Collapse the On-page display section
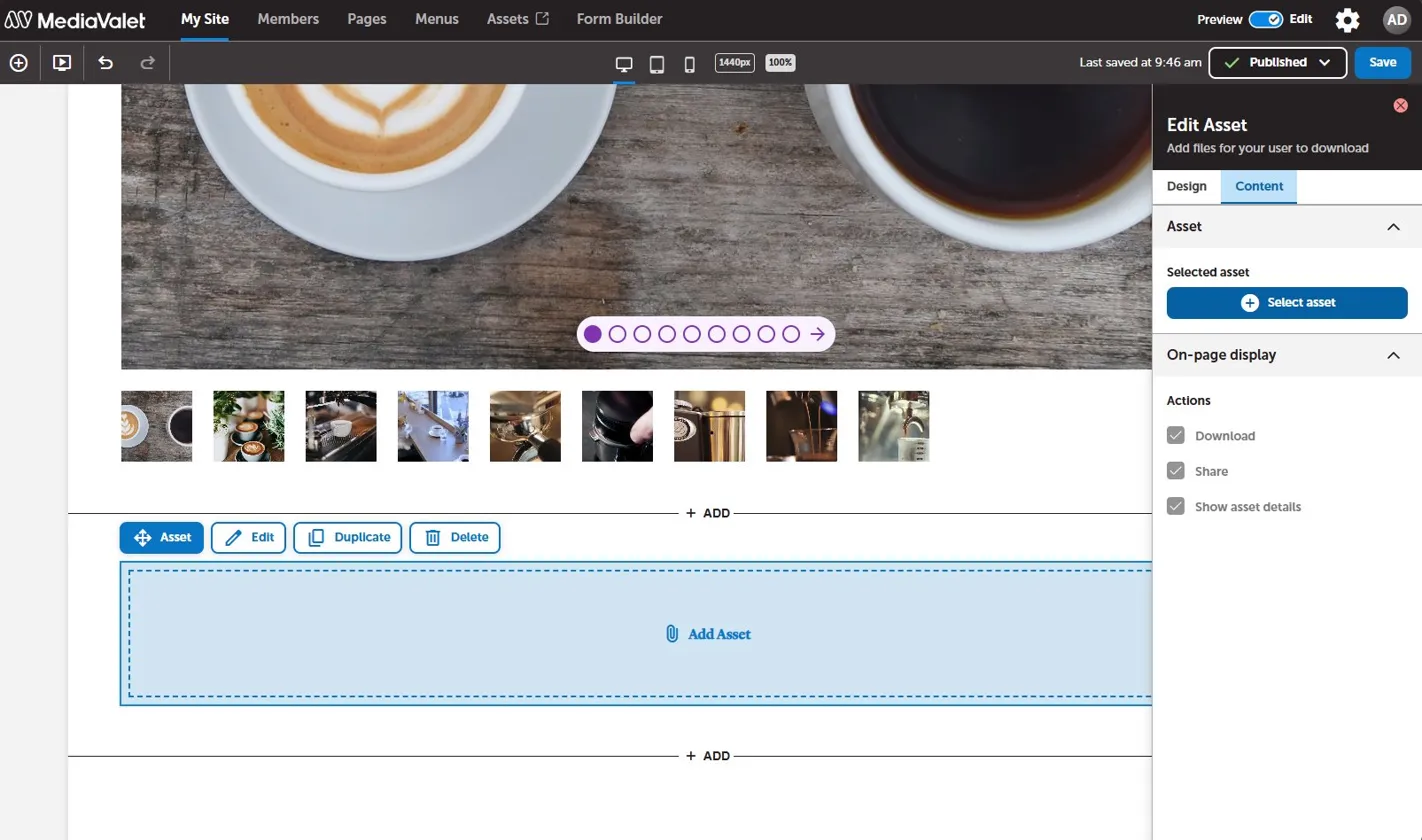Image resolution: width=1422 pixels, height=840 pixels. point(1393,355)
